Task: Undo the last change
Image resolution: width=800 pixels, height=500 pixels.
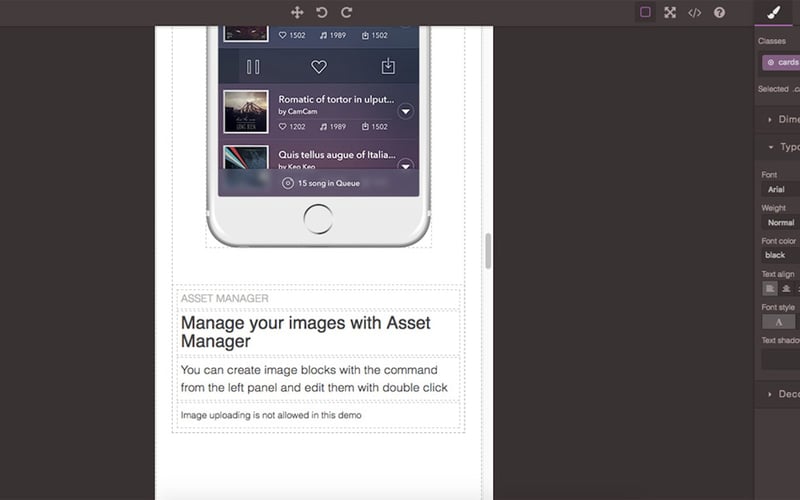Action: (321, 12)
